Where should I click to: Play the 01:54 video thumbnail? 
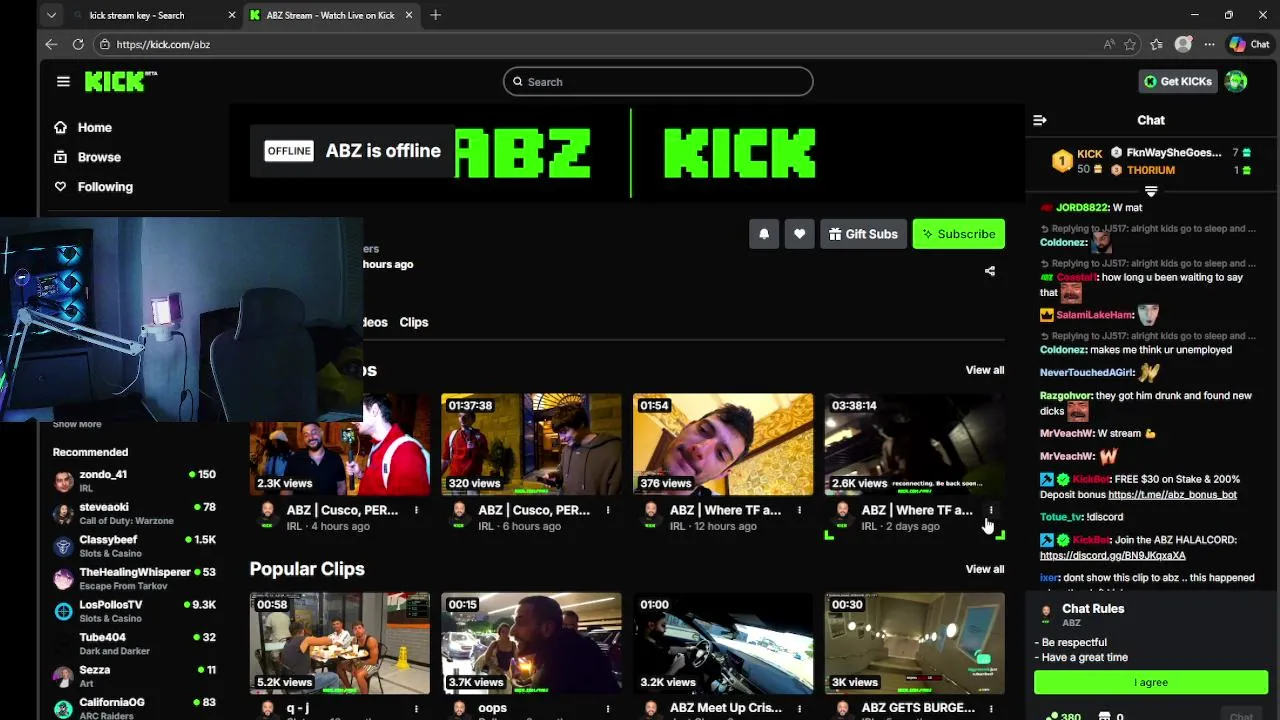point(723,444)
